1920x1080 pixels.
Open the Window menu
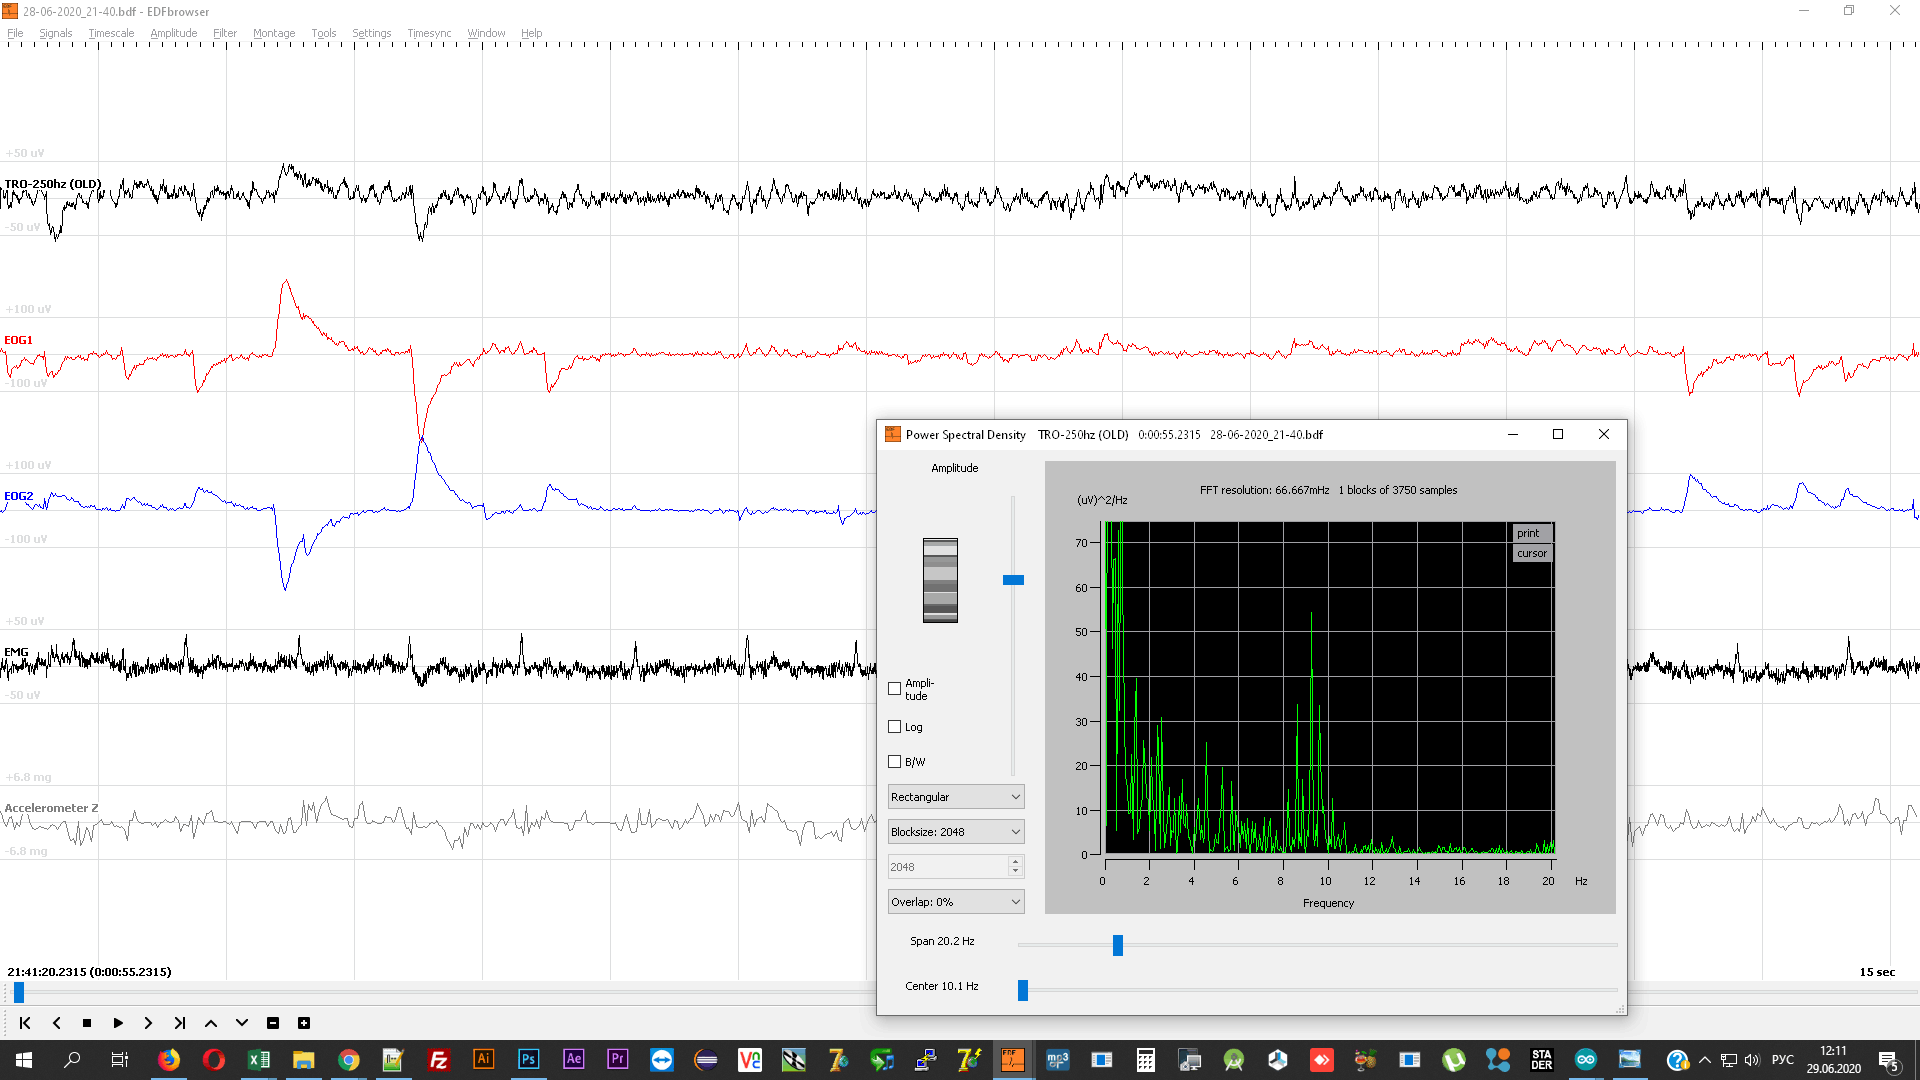[x=486, y=33]
